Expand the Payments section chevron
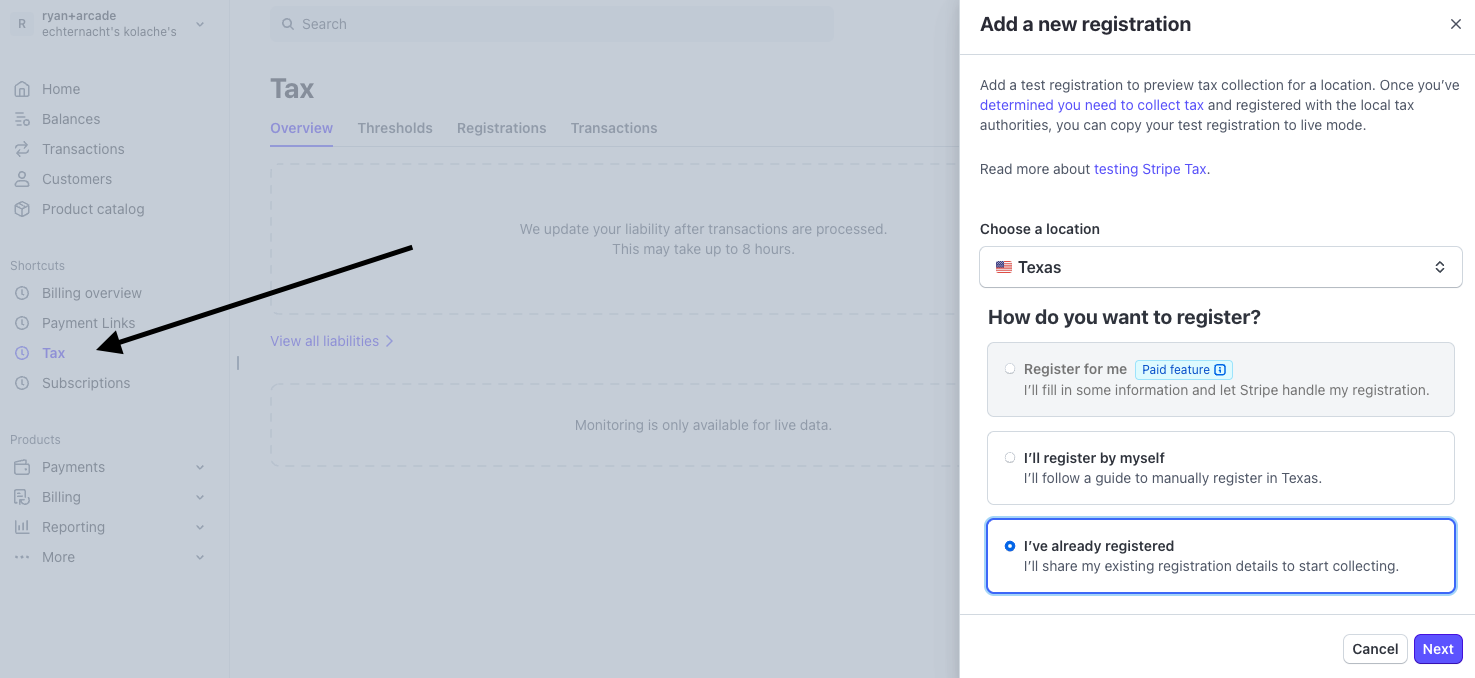 pyautogui.click(x=200, y=467)
